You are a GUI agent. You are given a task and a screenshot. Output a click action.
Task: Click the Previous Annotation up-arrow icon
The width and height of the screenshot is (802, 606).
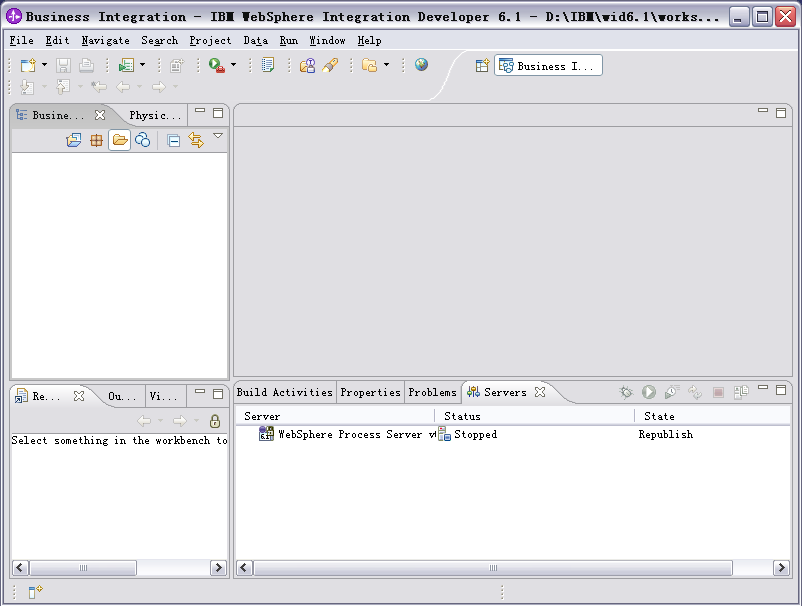coord(63,87)
